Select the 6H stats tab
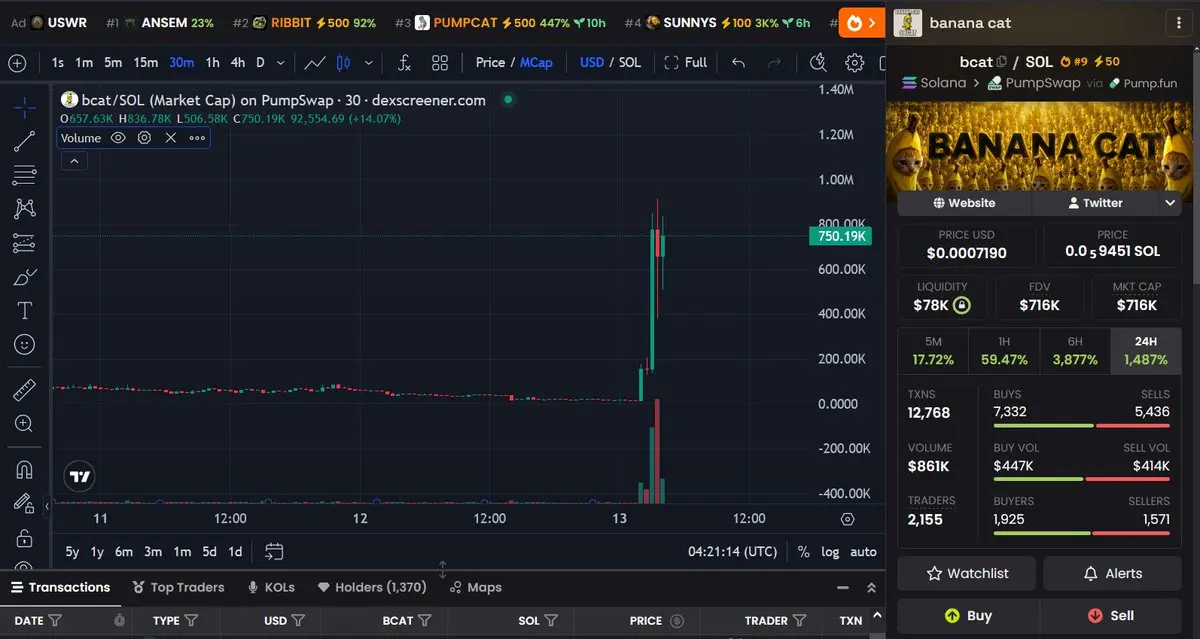 coord(1075,351)
